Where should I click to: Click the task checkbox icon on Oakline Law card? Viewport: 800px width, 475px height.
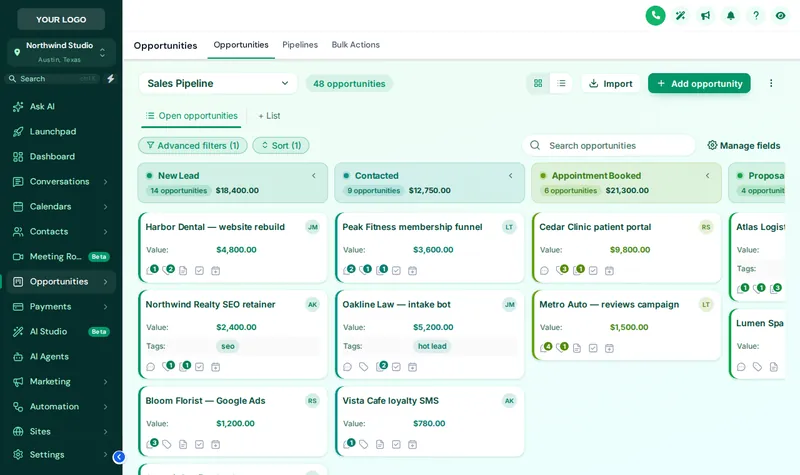point(396,367)
